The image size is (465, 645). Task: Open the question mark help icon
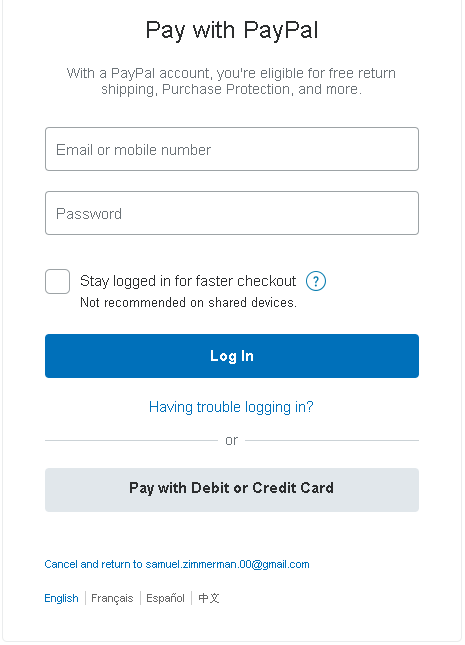tap(316, 281)
